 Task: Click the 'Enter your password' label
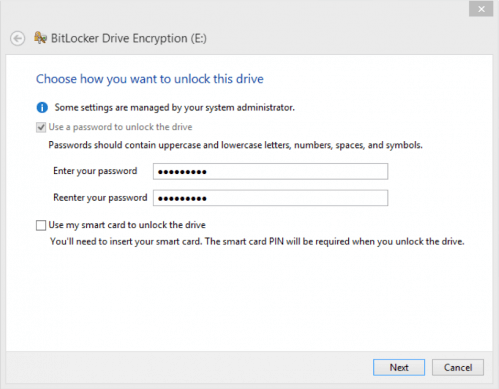point(95,171)
